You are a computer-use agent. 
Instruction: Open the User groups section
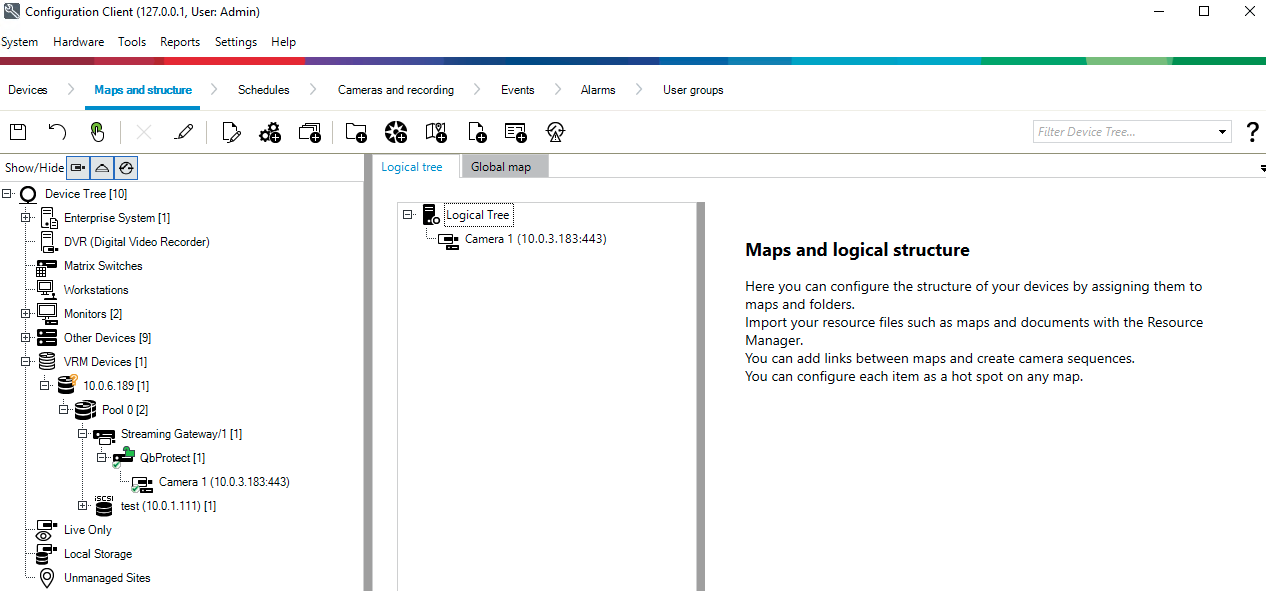692,90
